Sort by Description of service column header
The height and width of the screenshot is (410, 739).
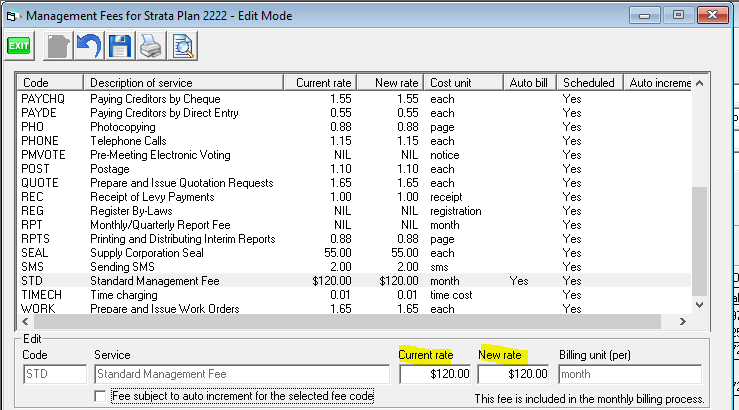[183, 82]
